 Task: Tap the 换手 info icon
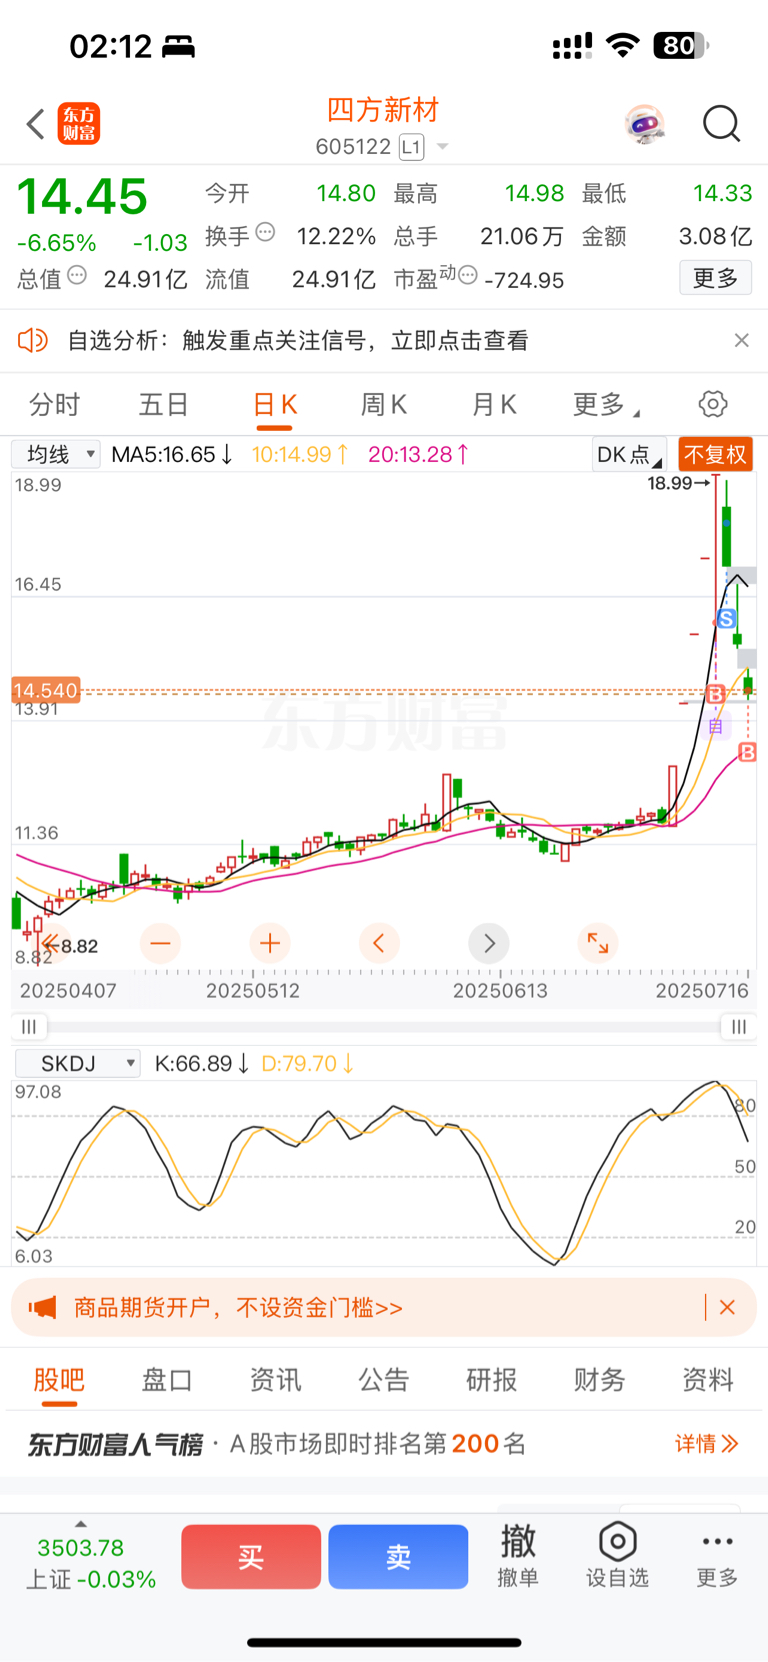coord(265,232)
